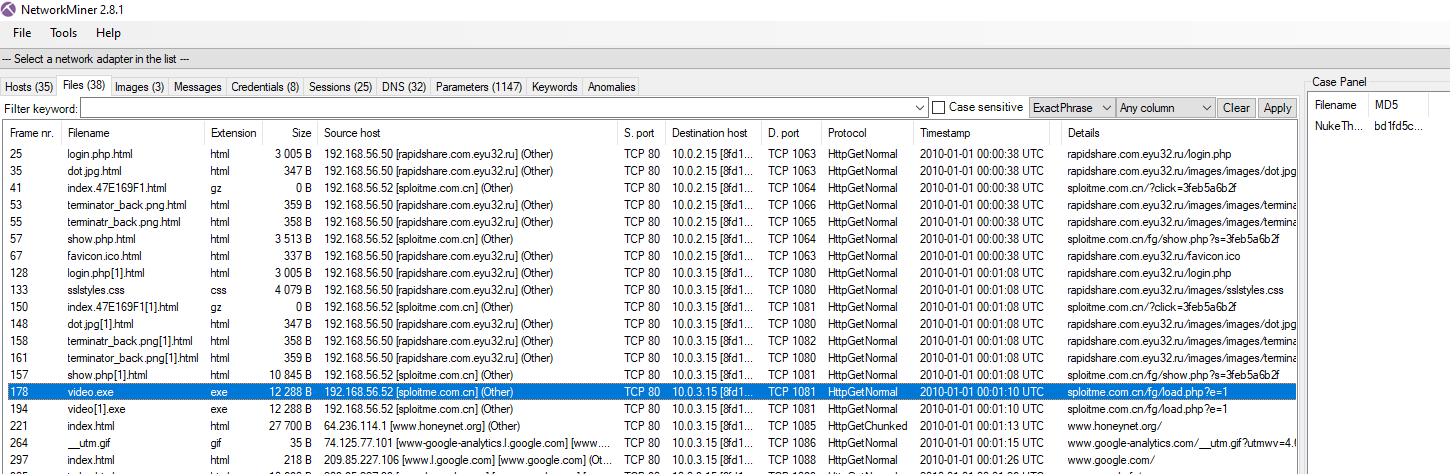The height and width of the screenshot is (474, 1450).
Task: Click the NetworkMiner app icon in title bar
Action: 9,9
